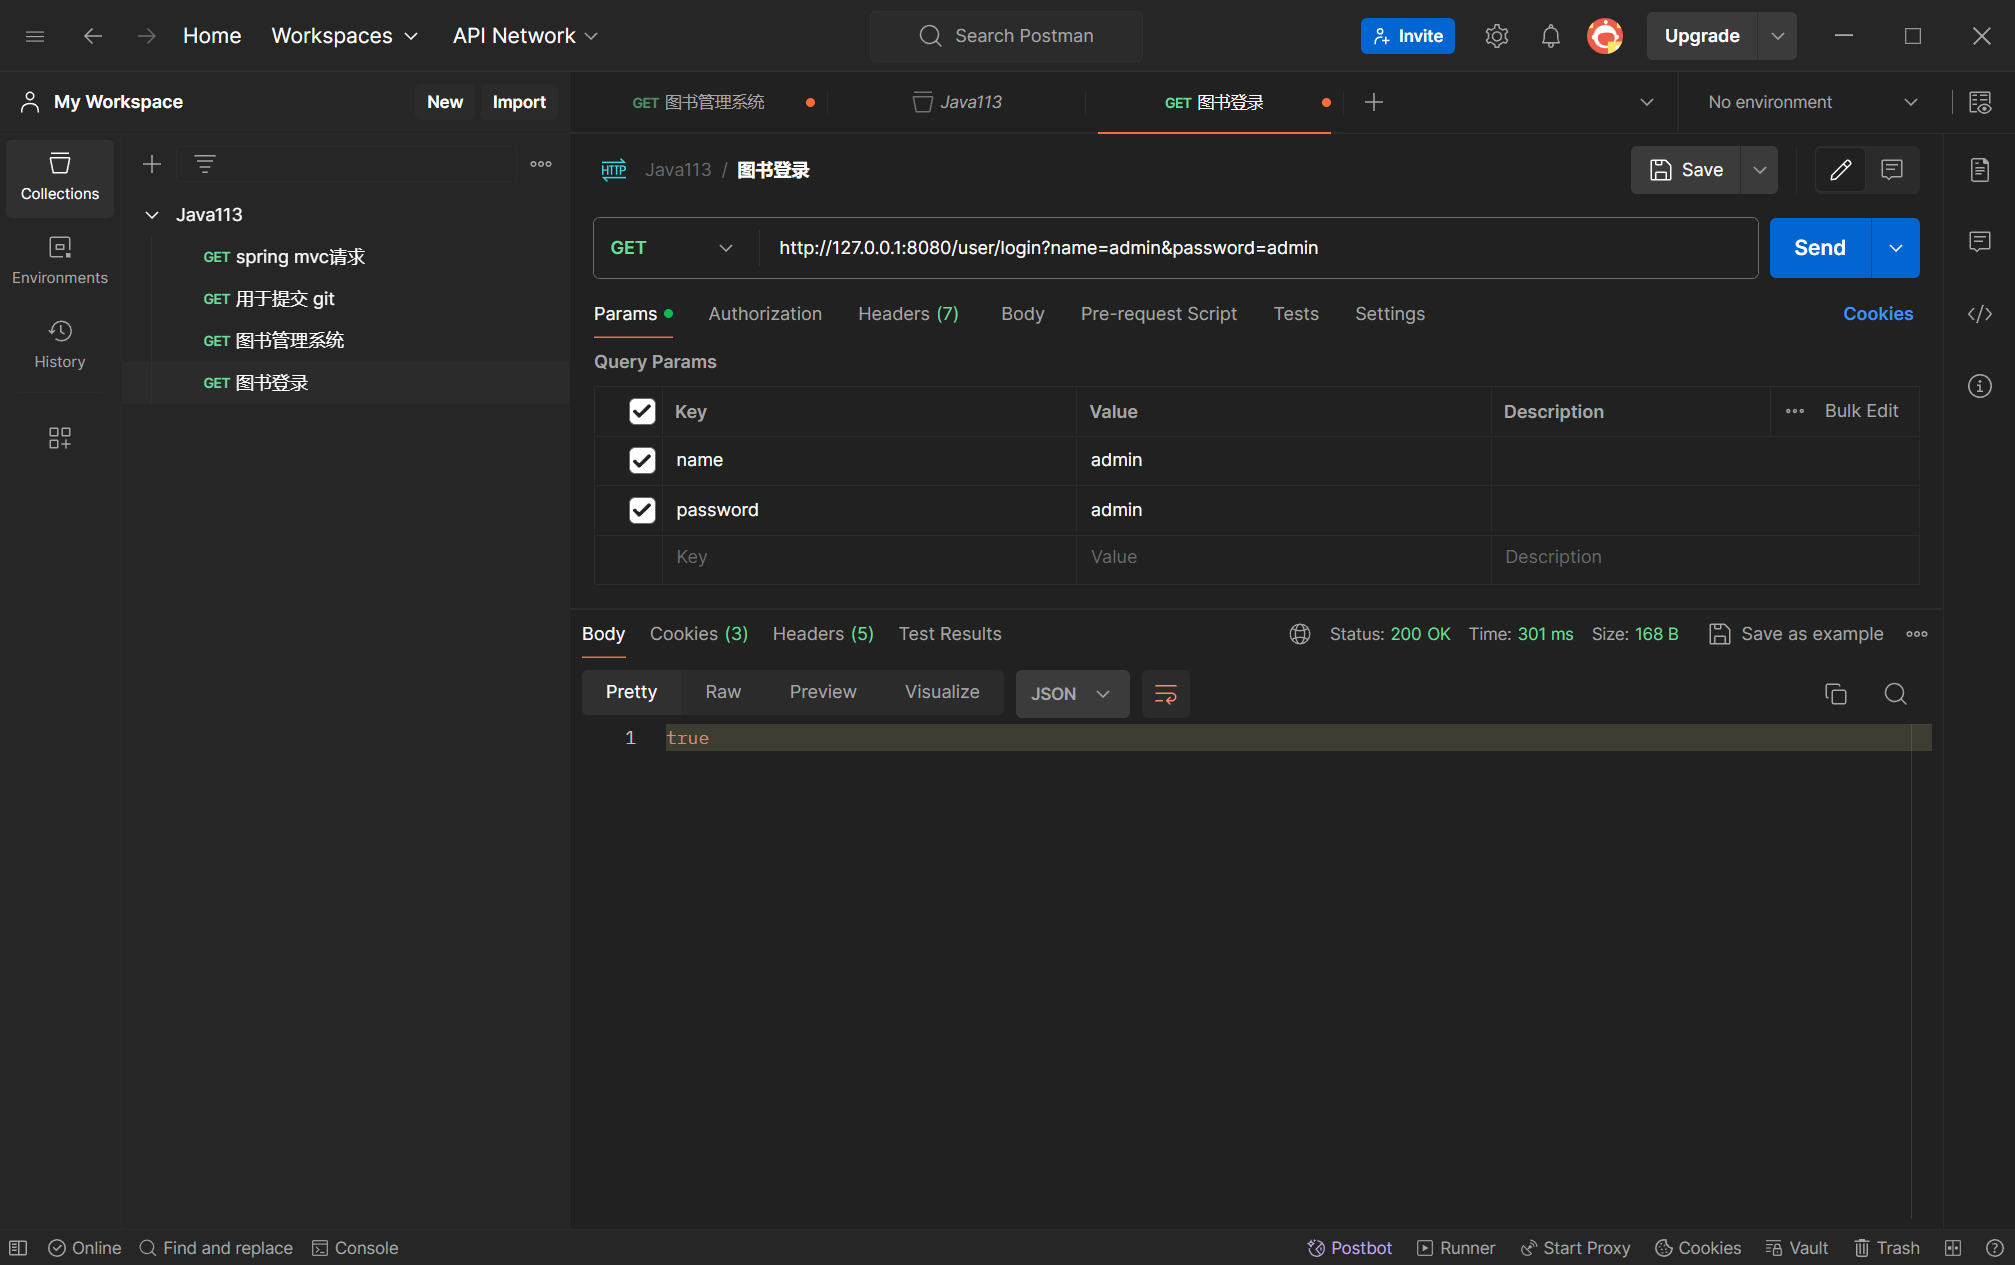Open the settings gear icon
The image size is (2015, 1265).
pos(1496,36)
